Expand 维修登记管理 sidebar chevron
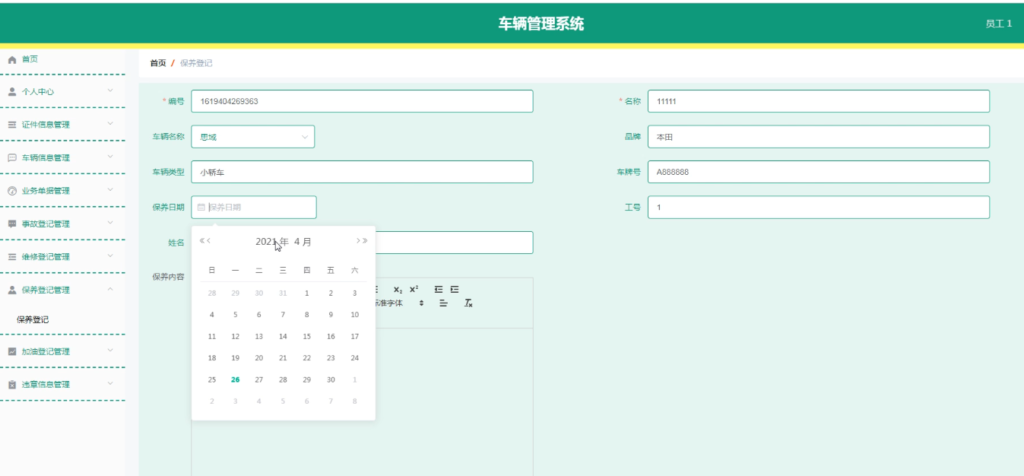This screenshot has height=476, width=1024. click(x=110, y=256)
